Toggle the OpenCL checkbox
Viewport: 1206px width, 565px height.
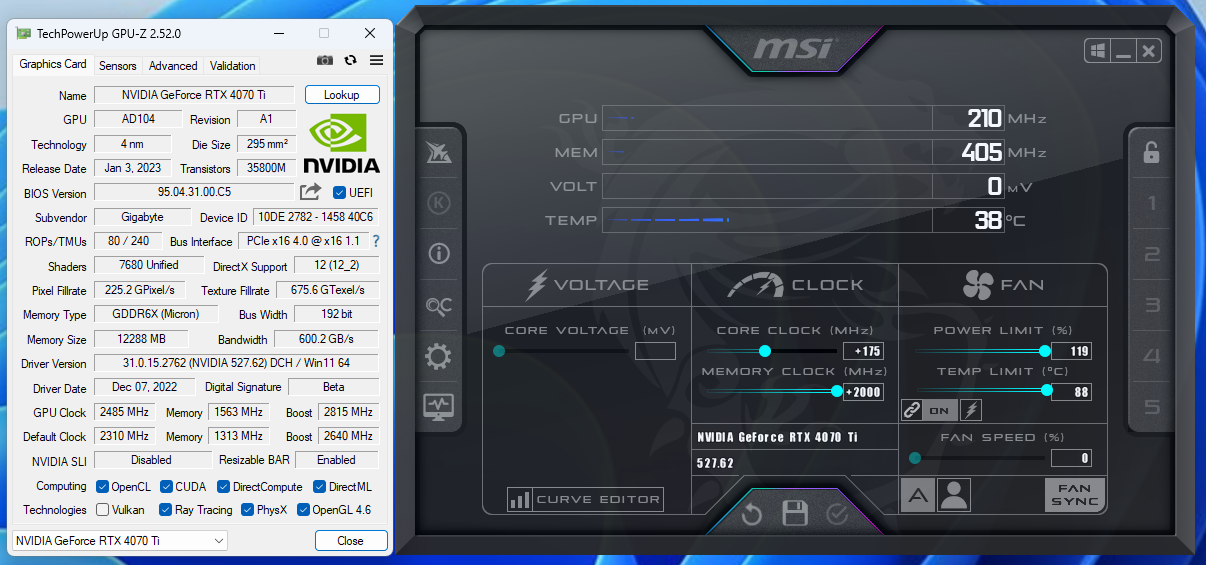tap(102, 487)
